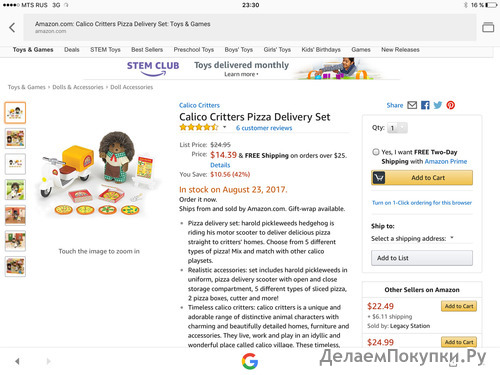
Task: Share the product on Facebook
Action: pos(425,105)
